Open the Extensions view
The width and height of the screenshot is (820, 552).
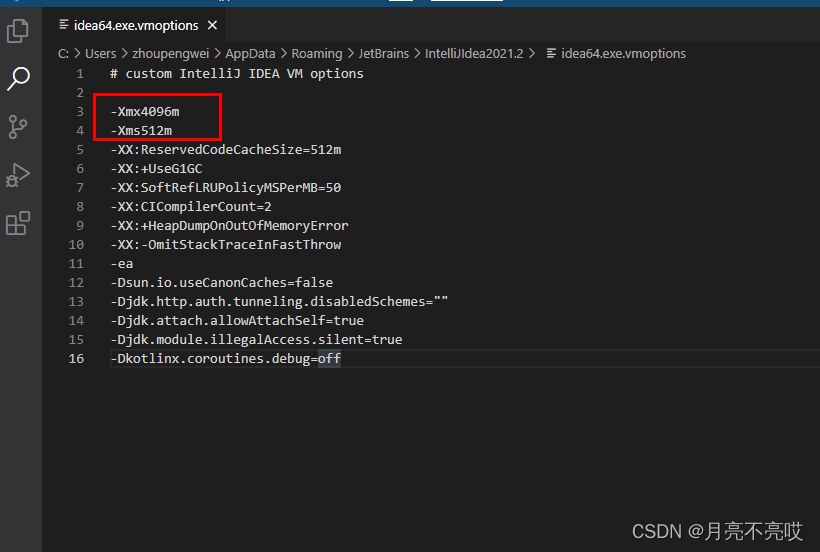18,223
